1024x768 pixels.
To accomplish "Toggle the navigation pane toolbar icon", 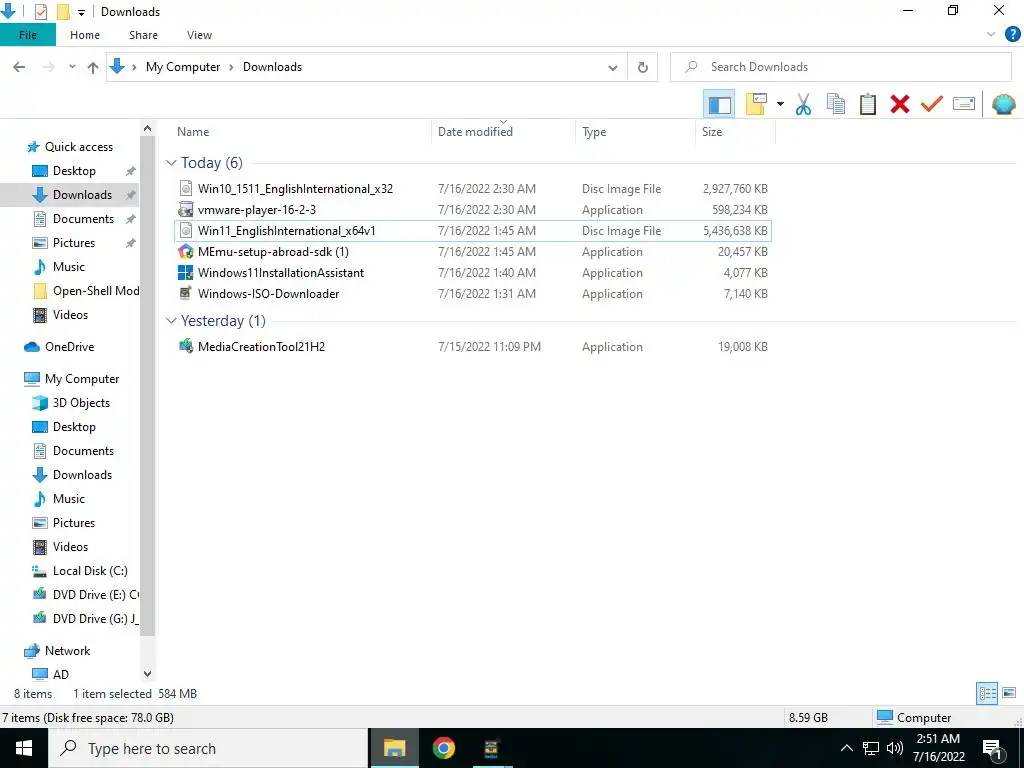I will coord(719,104).
